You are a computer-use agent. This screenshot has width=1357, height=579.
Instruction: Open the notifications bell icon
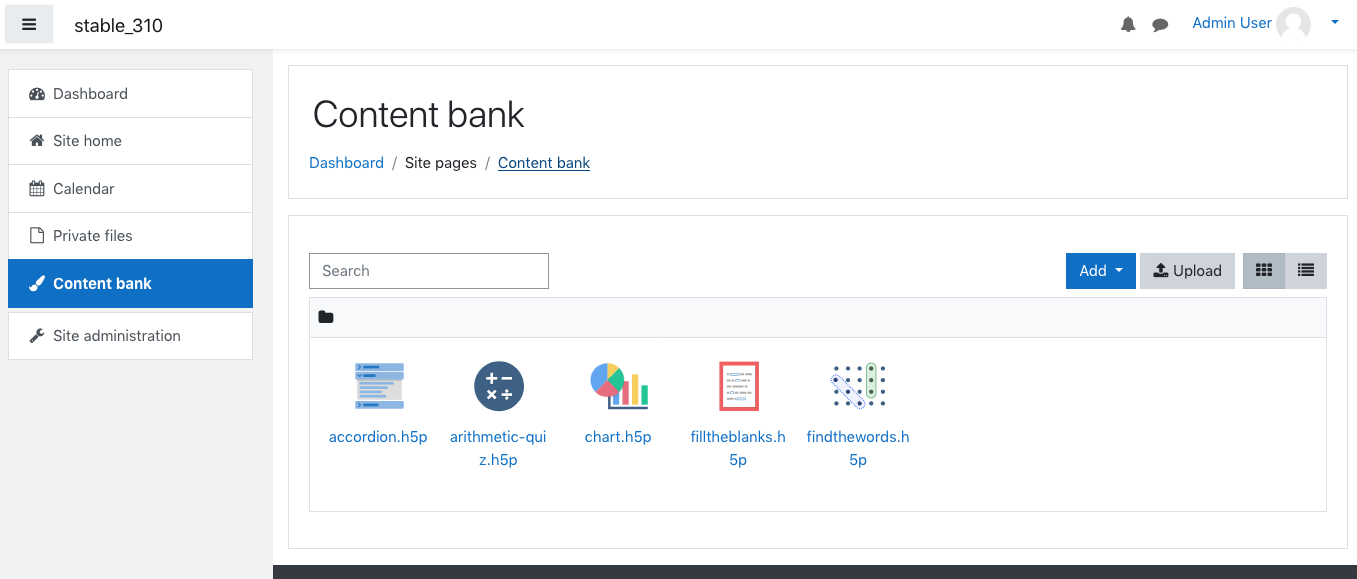point(1128,25)
